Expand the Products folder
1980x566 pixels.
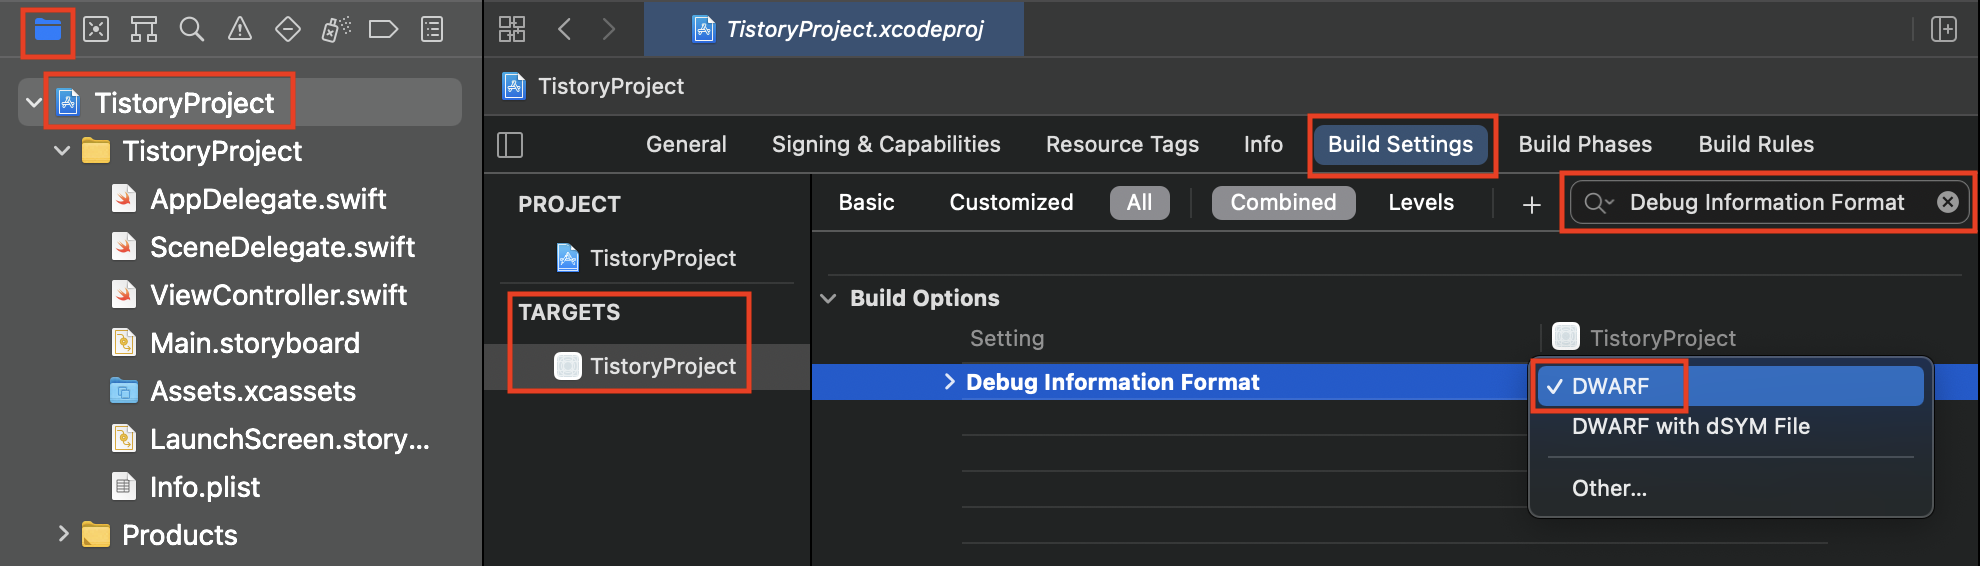(x=63, y=534)
